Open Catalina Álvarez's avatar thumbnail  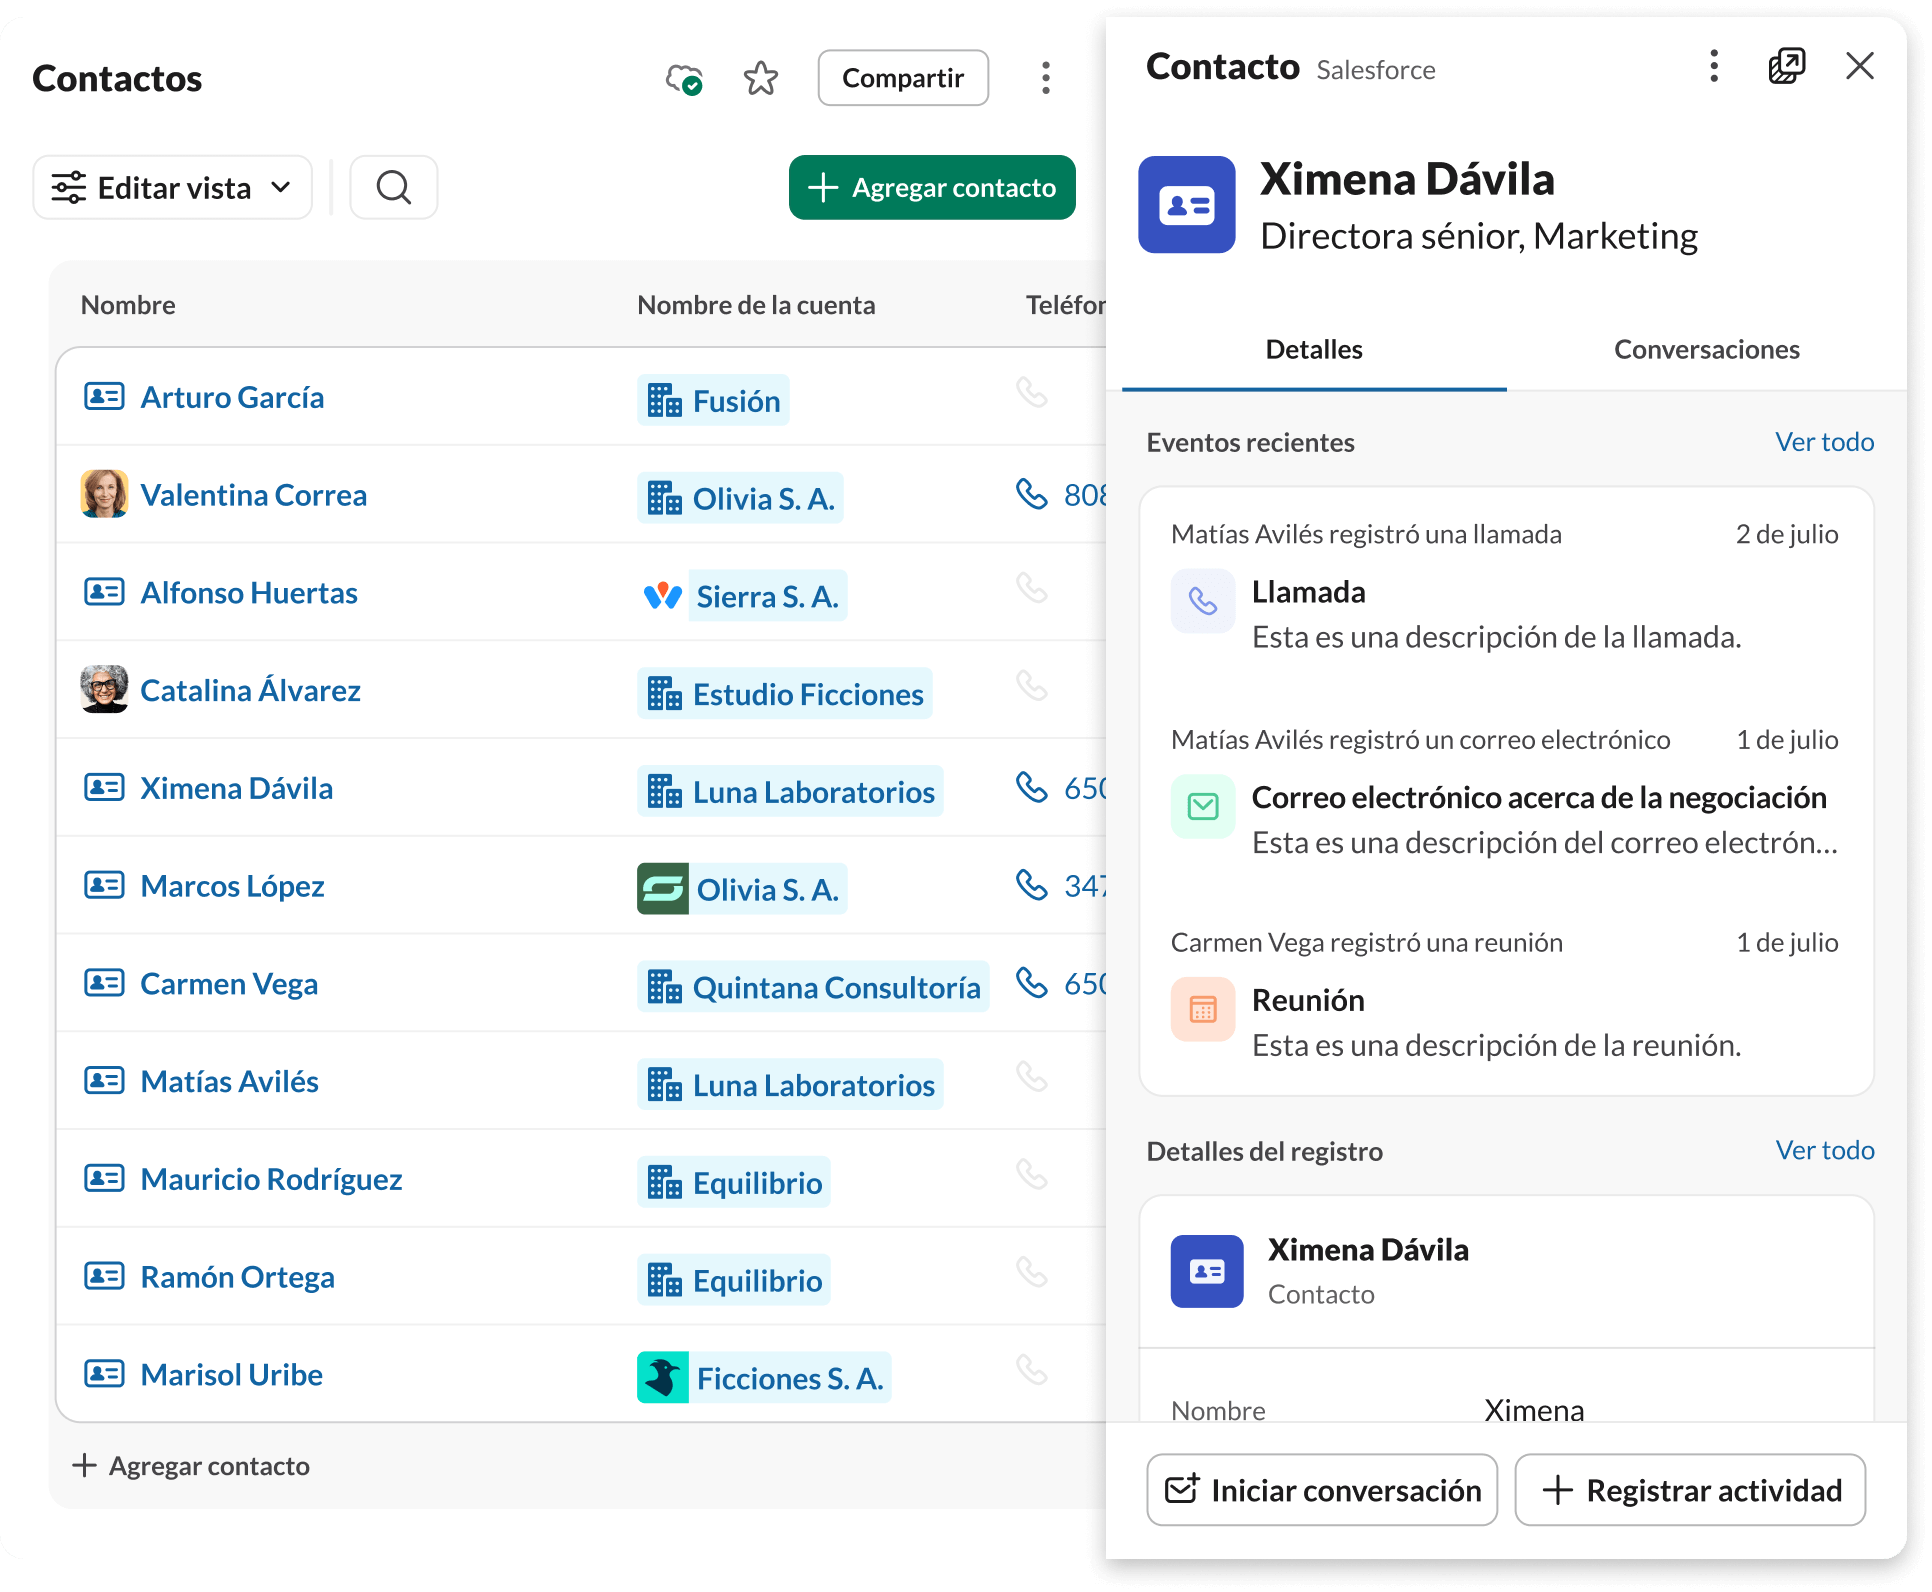[x=104, y=689]
